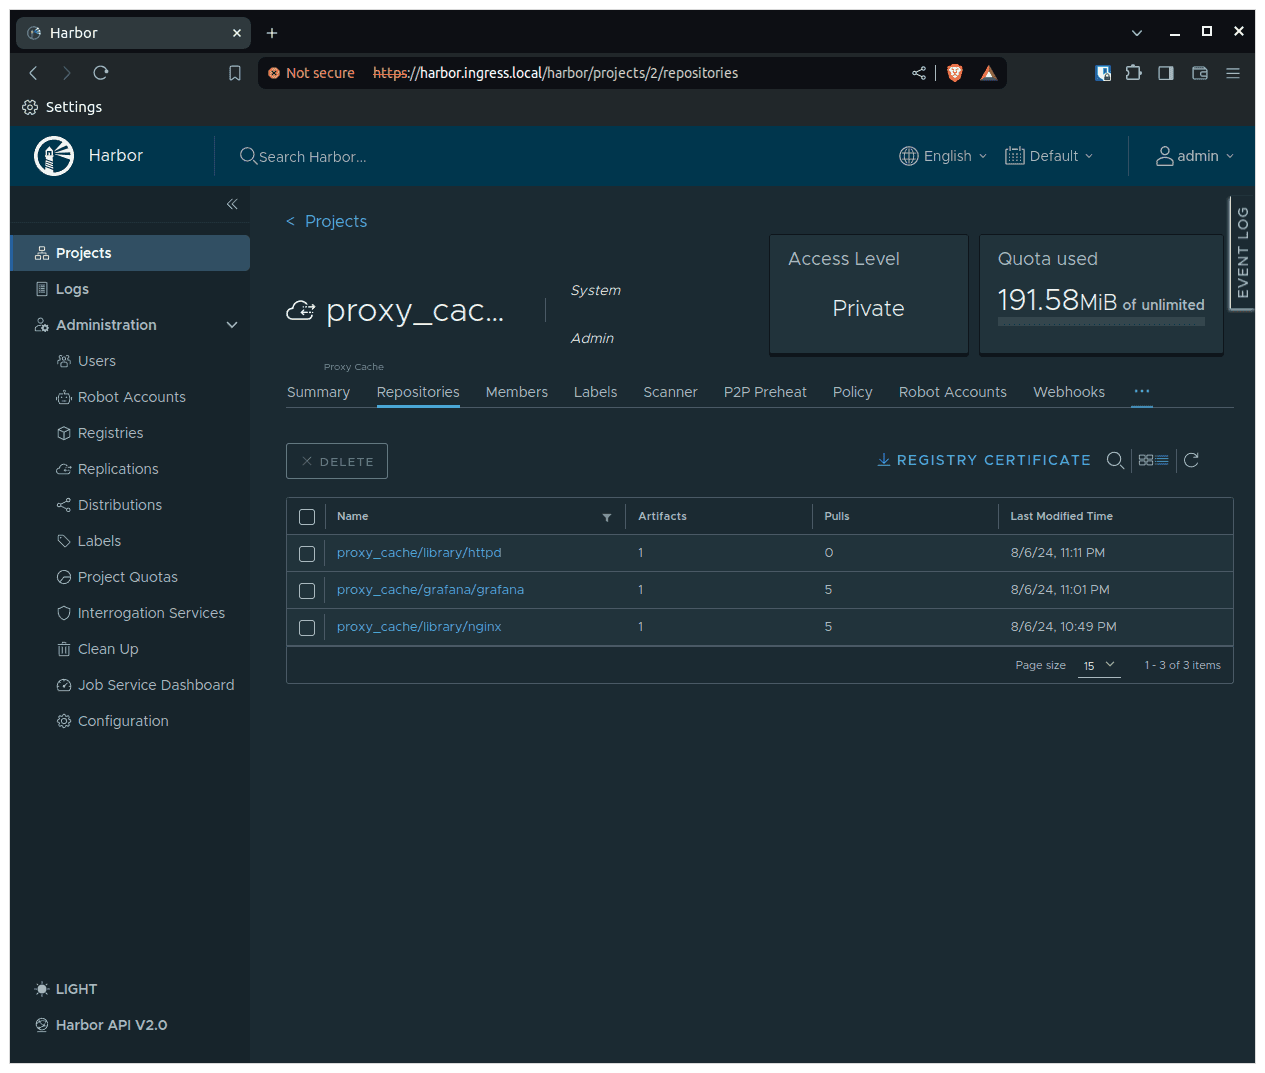Filter the Name column

607,517
